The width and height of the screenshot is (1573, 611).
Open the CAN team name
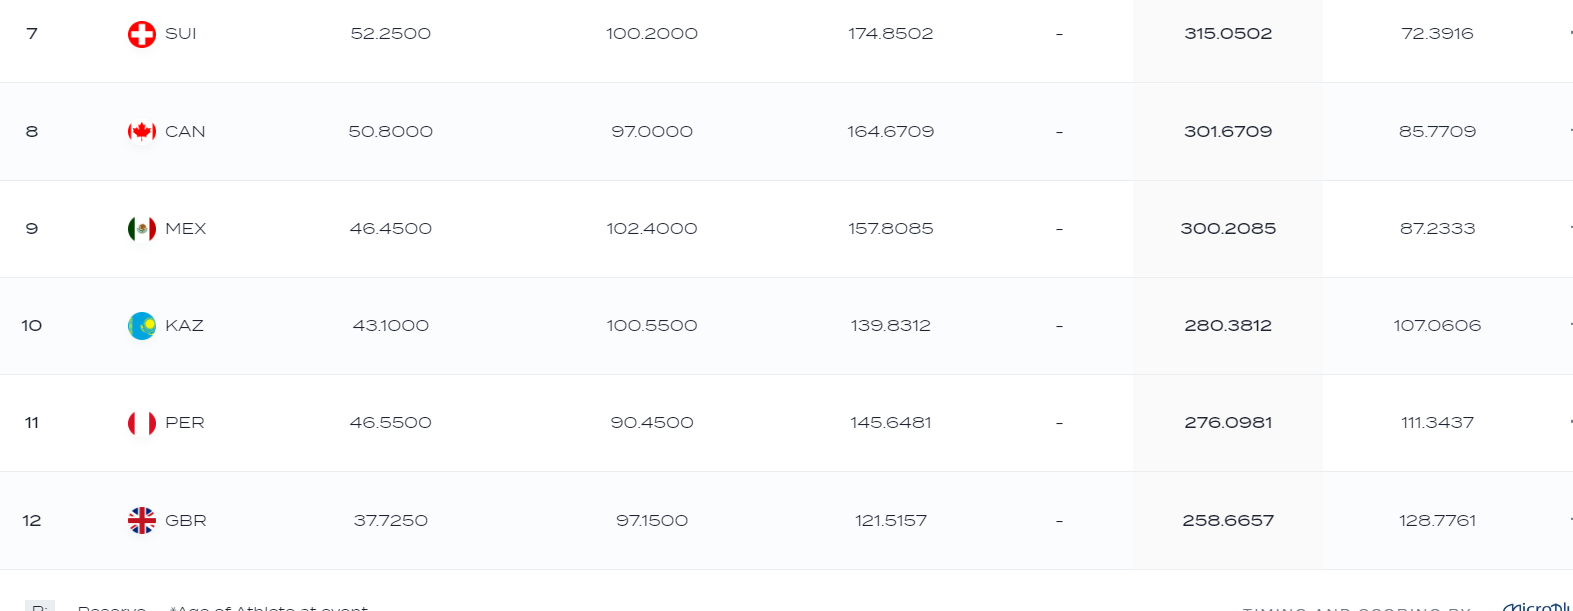click(185, 132)
